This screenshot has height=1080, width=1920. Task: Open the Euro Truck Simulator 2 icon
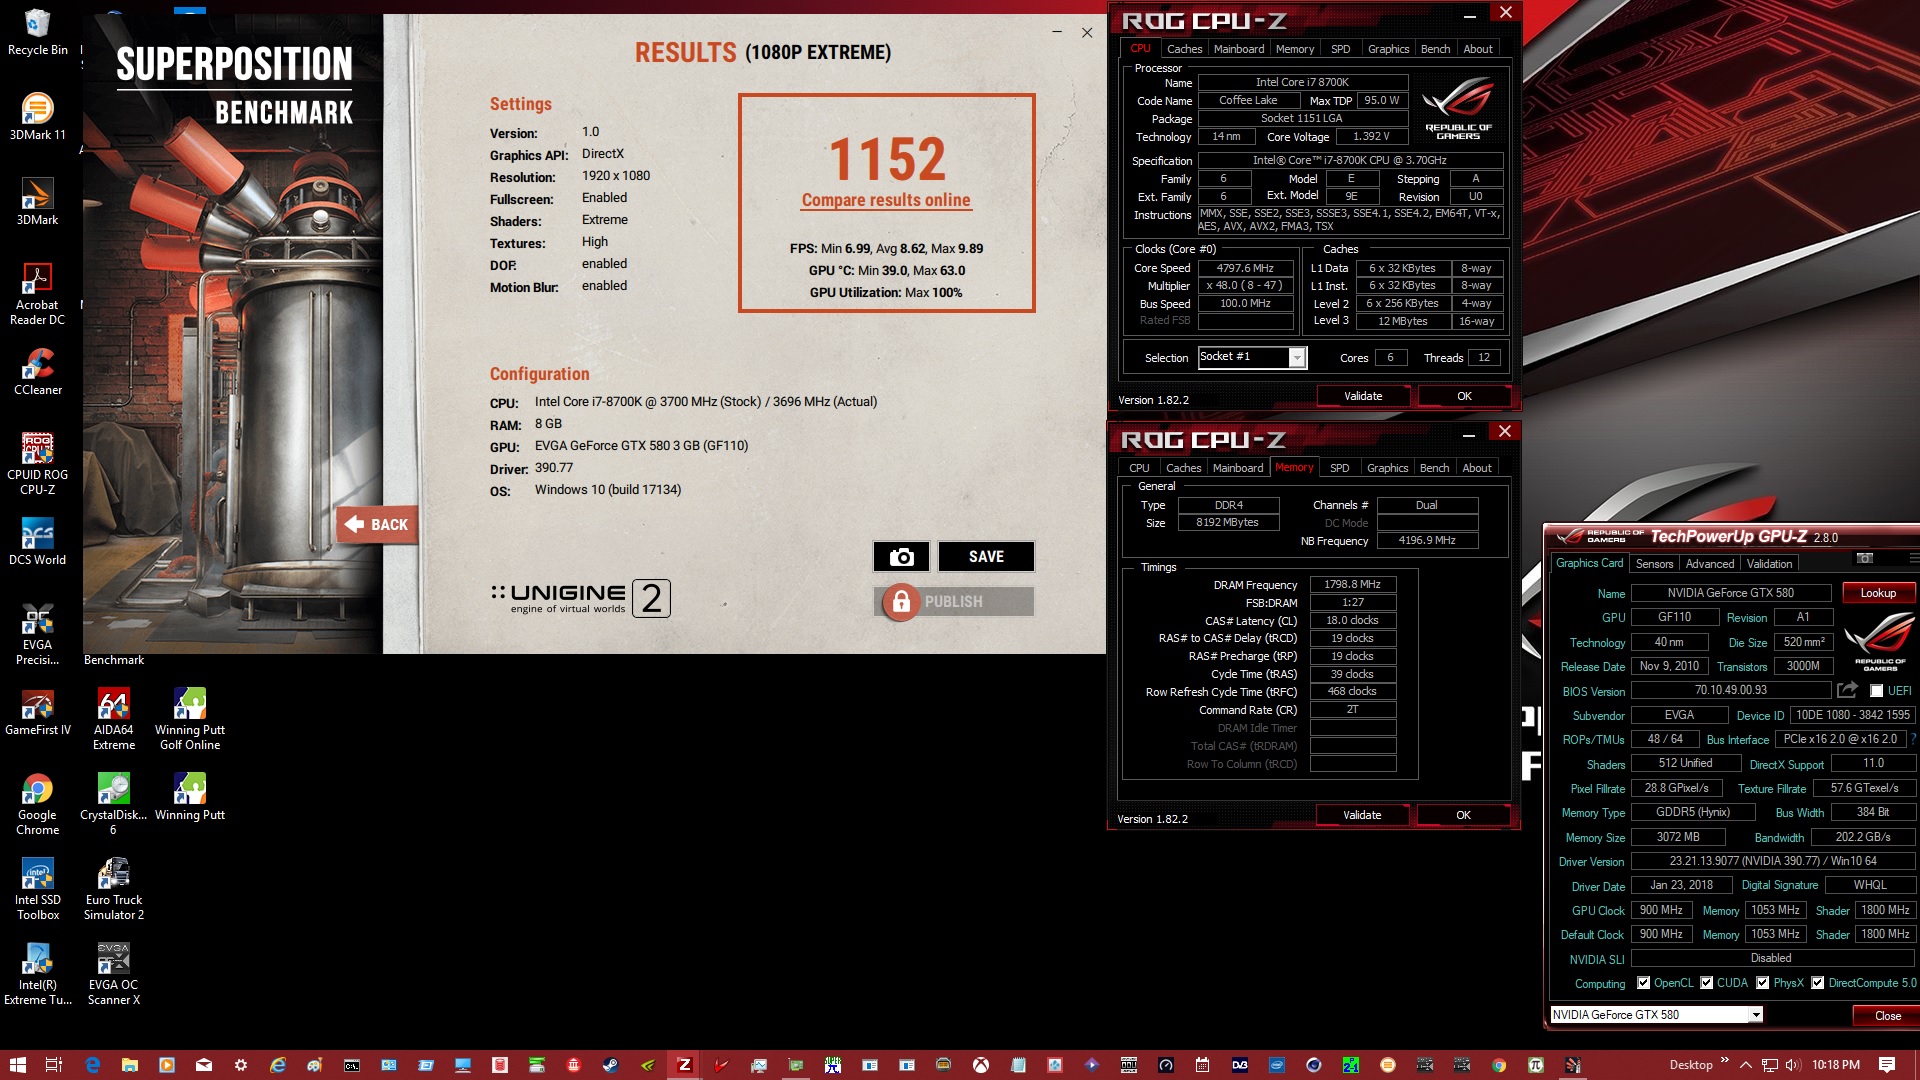point(114,889)
